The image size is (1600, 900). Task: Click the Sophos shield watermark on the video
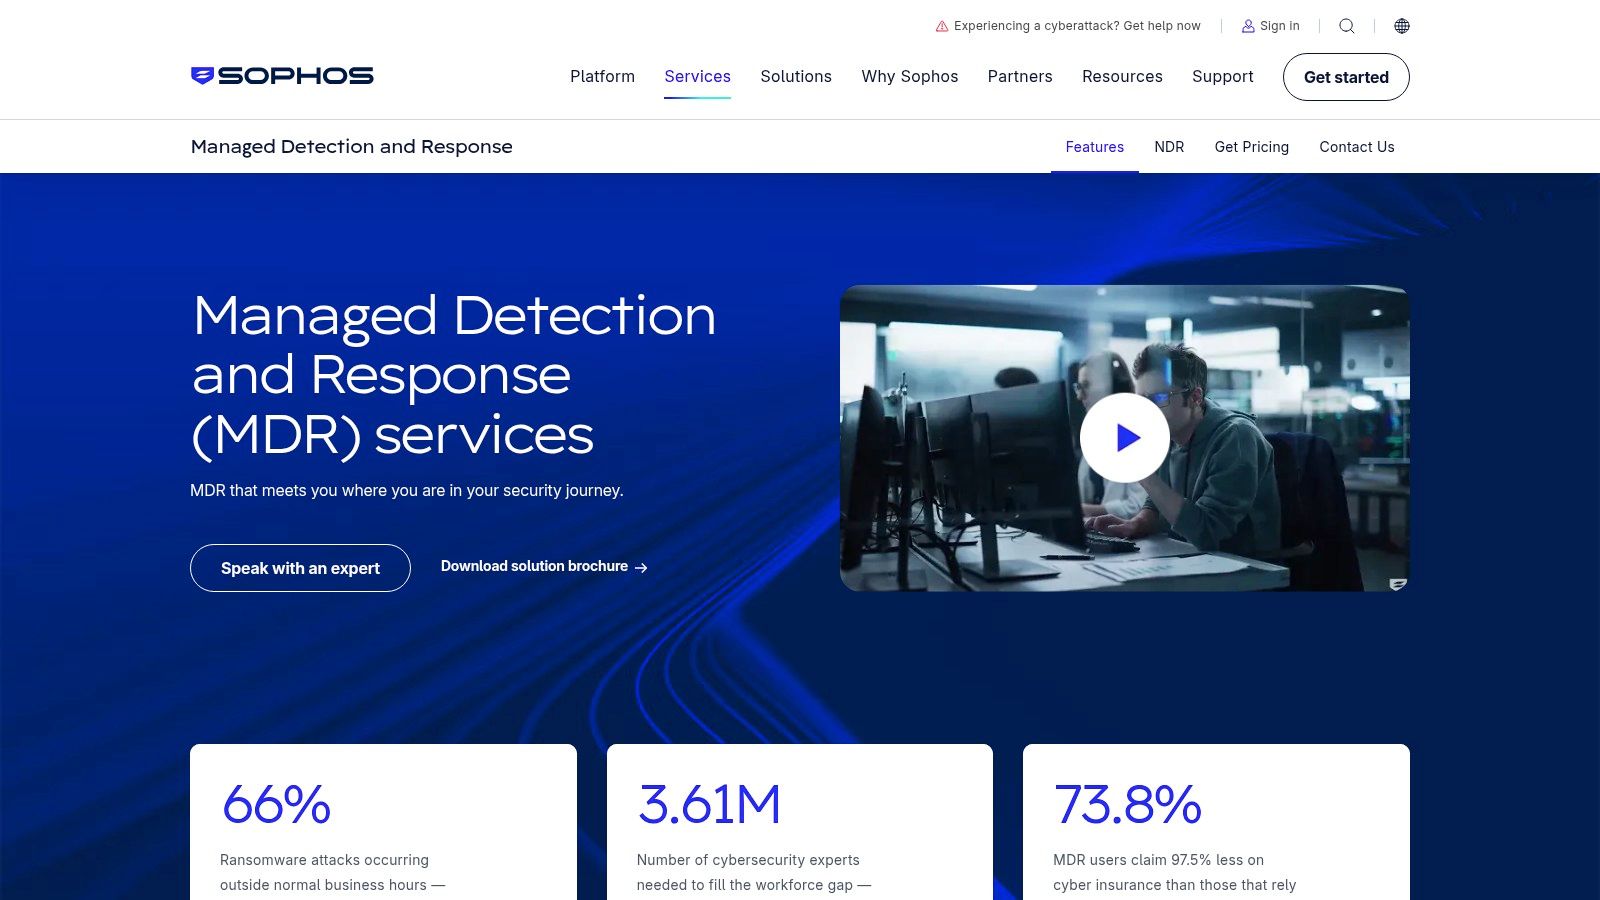click(1397, 584)
